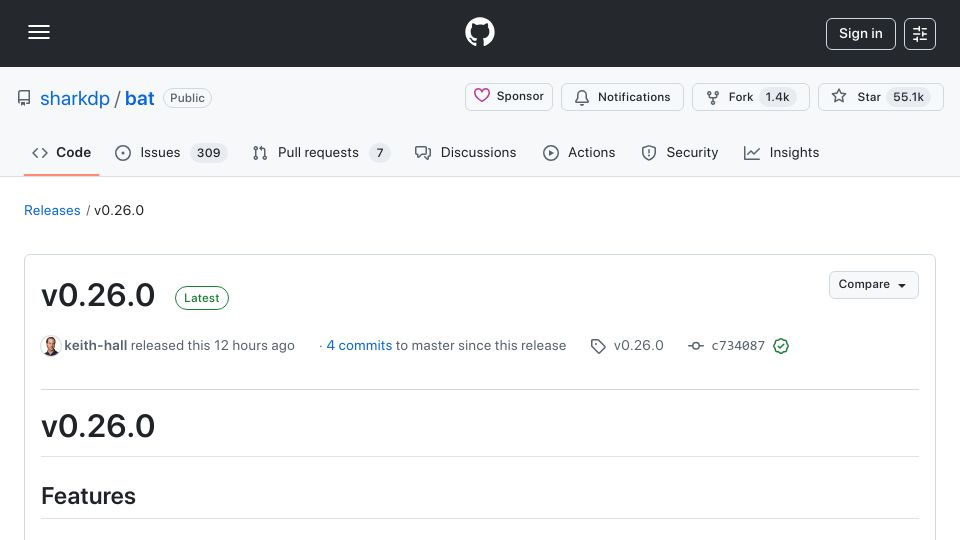
Task: Star the bat repository
Action: pos(880,97)
